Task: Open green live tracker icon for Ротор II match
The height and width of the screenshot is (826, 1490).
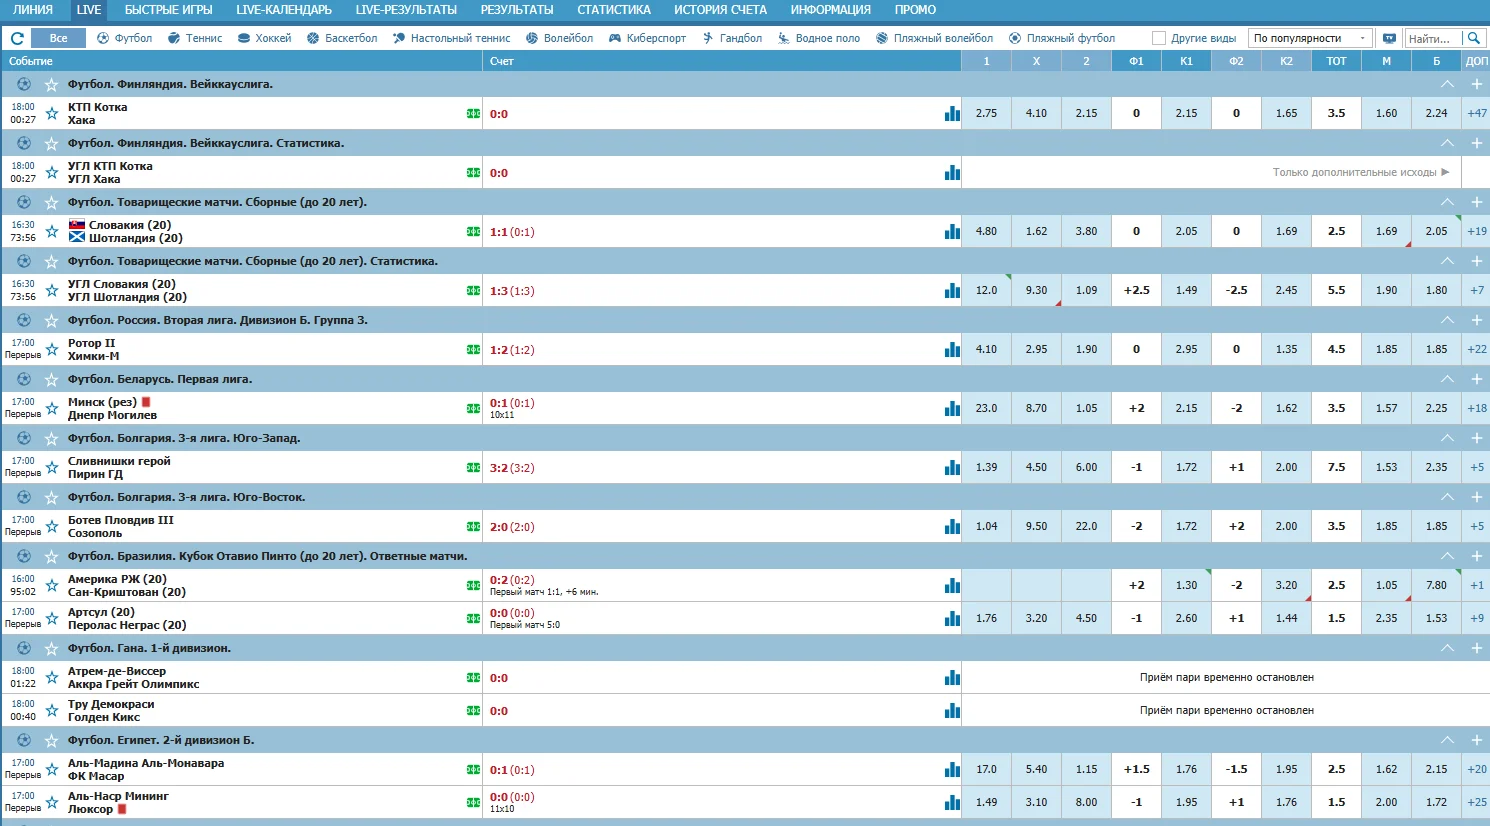Action: coord(473,349)
